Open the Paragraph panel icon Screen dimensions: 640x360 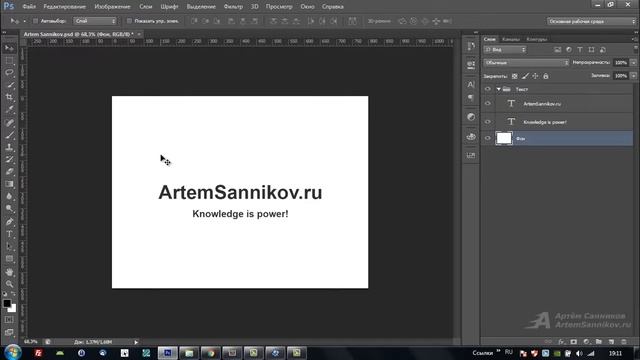point(471,98)
